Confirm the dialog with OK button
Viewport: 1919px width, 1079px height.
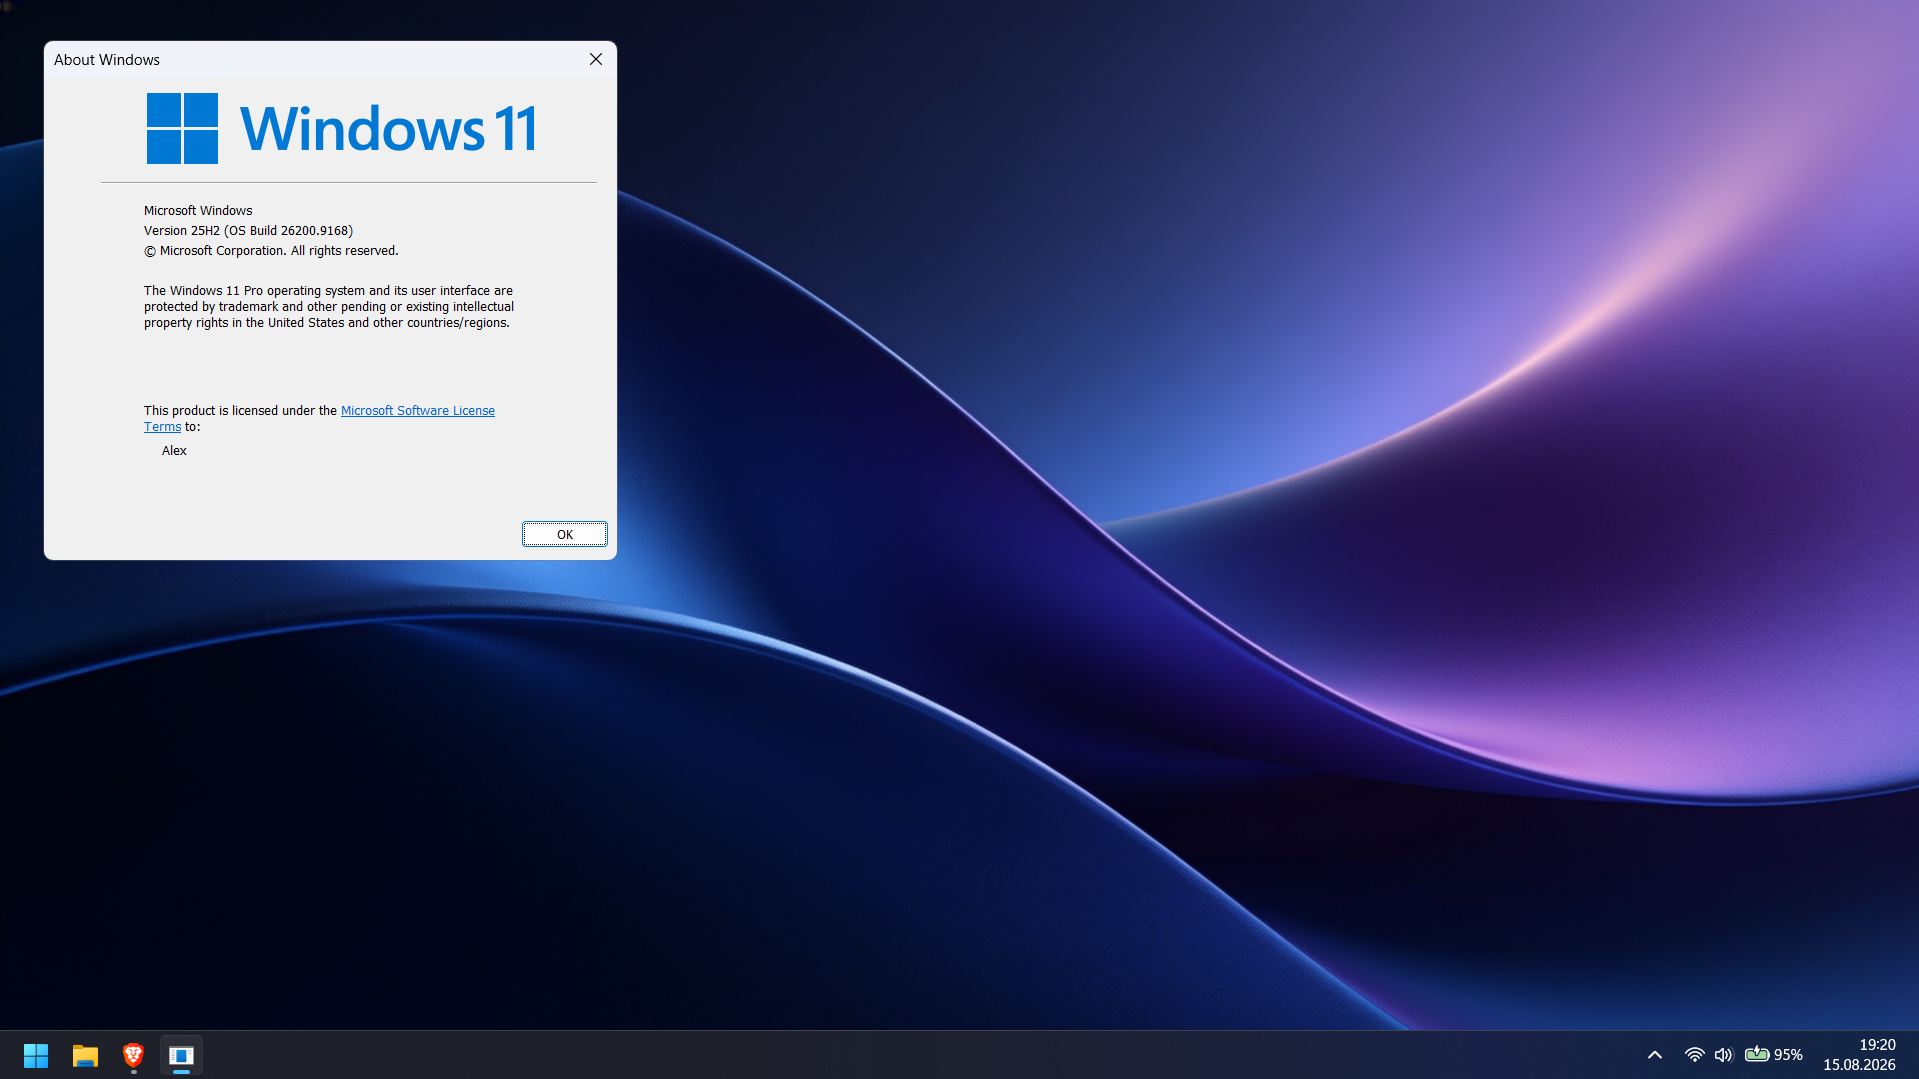(x=565, y=535)
